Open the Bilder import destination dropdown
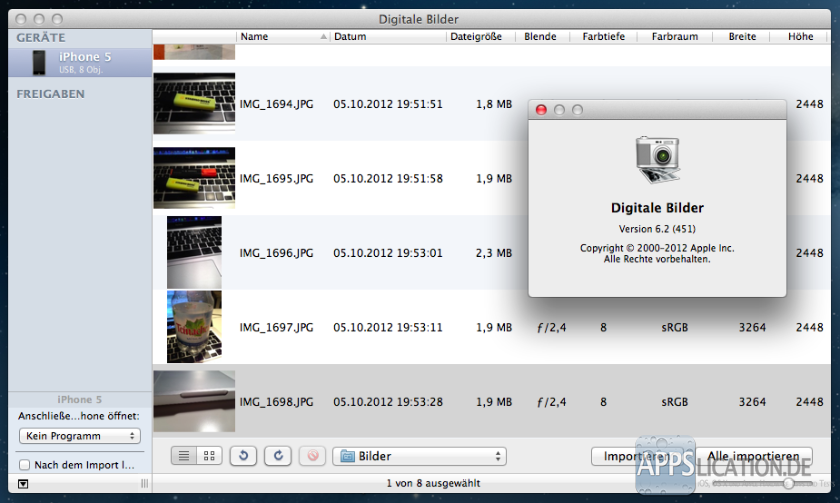 pyautogui.click(x=419, y=456)
